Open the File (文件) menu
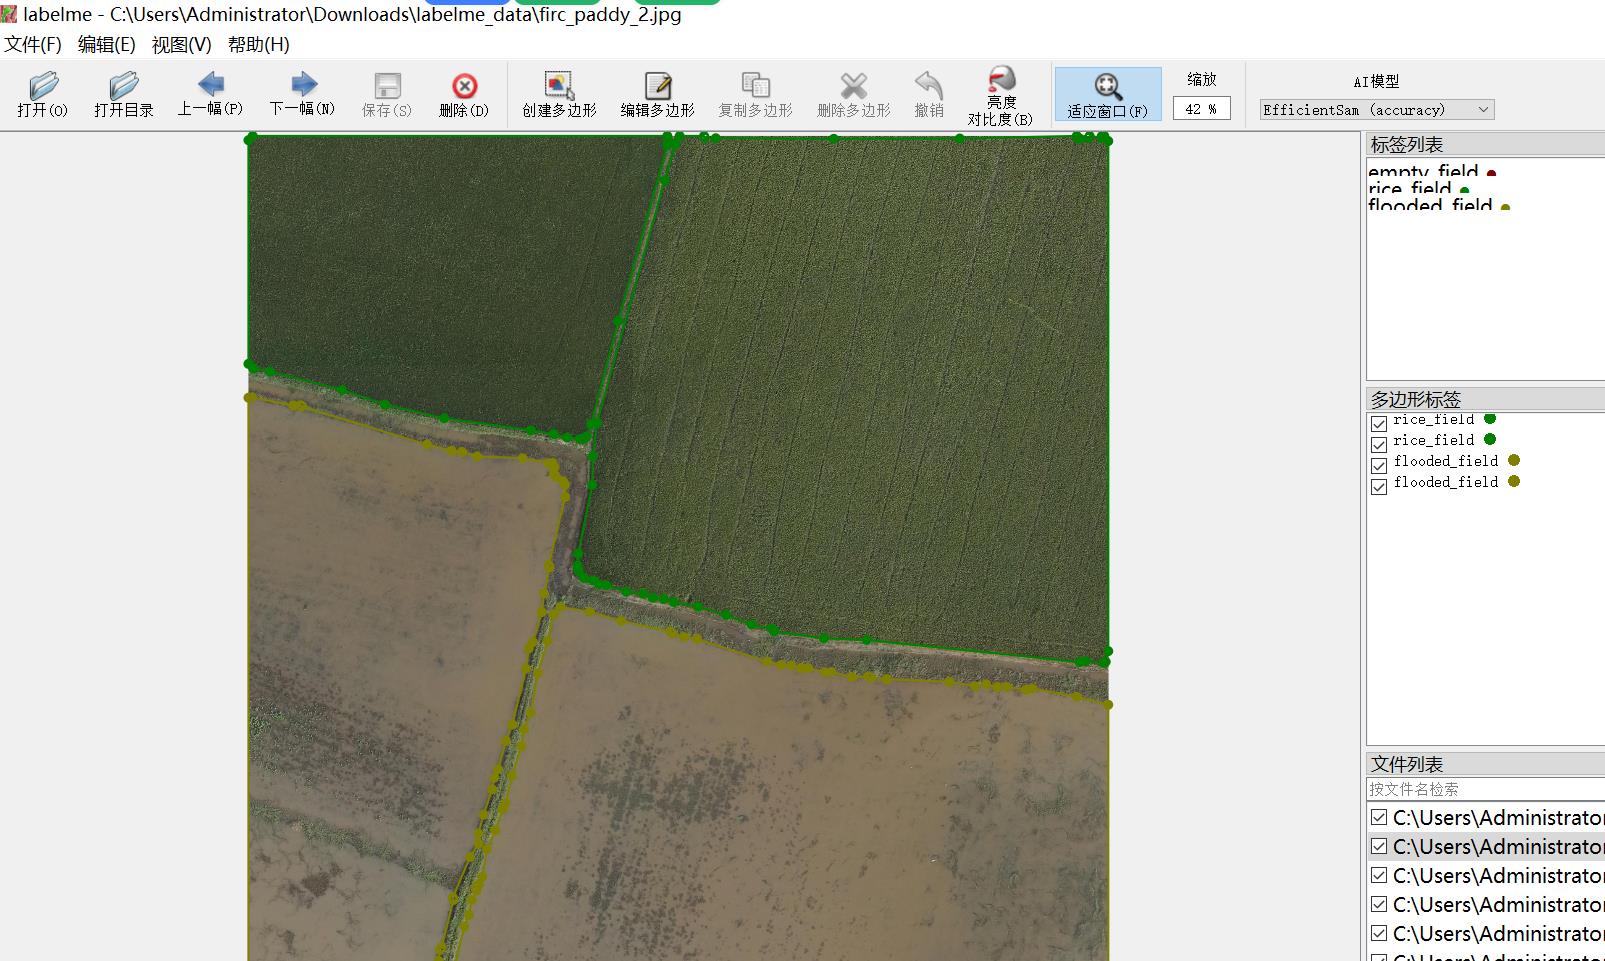This screenshot has height=961, width=1605. tap(33, 45)
